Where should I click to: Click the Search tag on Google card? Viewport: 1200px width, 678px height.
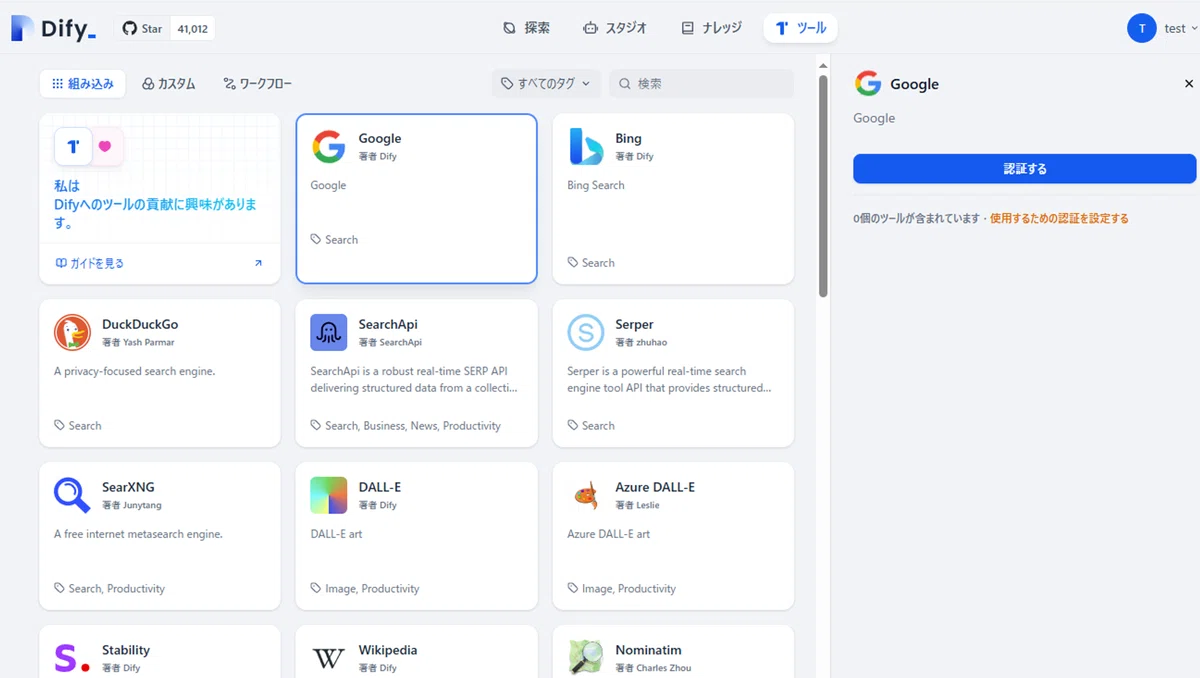[334, 240]
